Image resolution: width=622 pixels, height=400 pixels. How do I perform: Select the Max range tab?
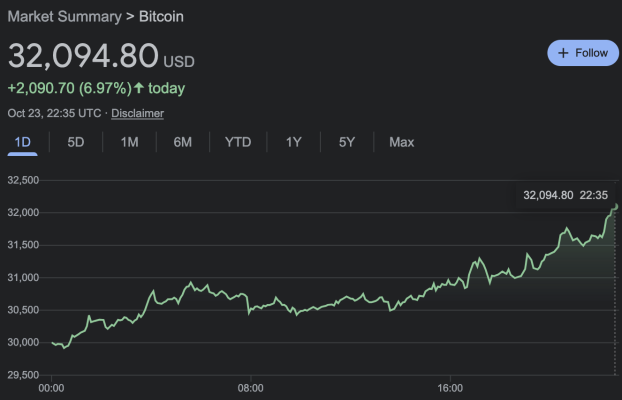pos(401,142)
